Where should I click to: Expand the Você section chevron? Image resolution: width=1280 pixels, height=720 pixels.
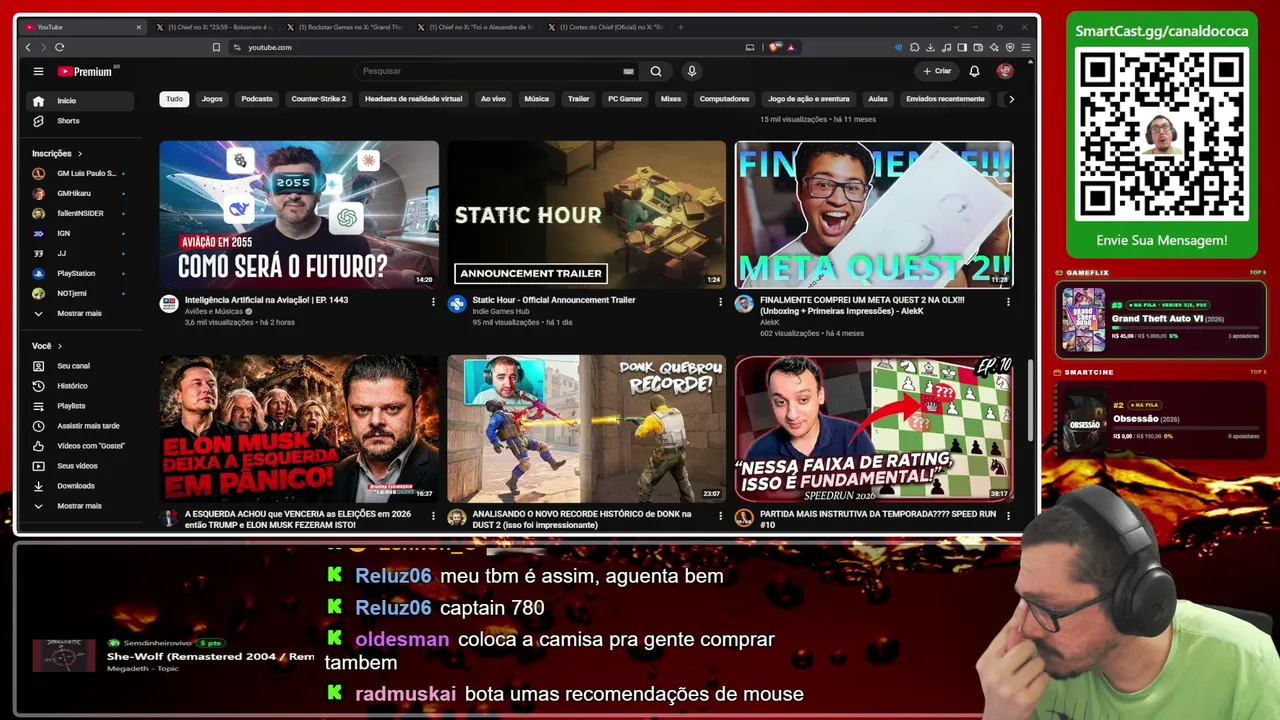point(60,346)
